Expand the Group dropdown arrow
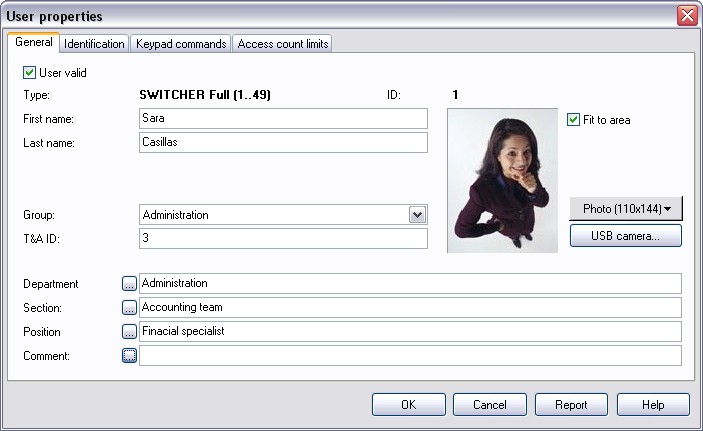 (418, 215)
